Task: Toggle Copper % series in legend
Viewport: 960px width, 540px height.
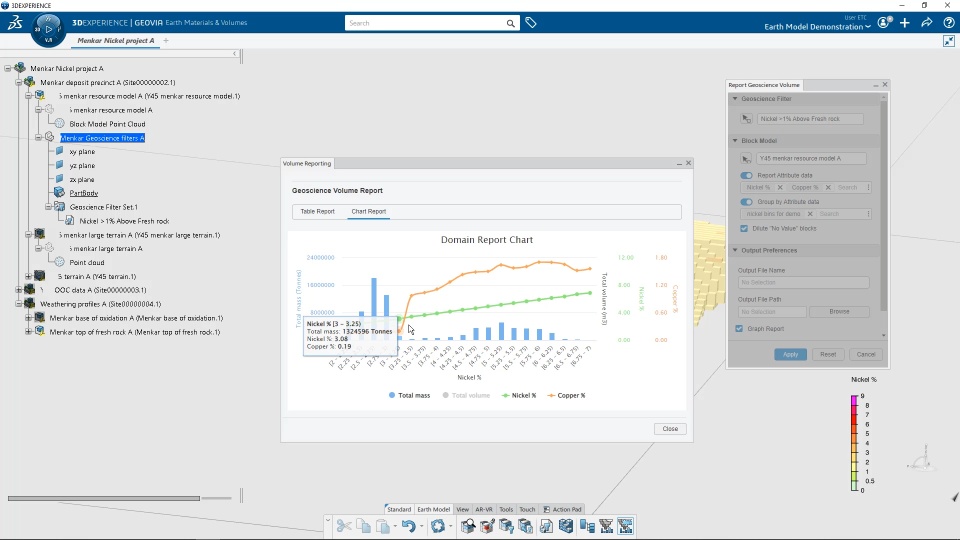Action: click(x=566, y=396)
